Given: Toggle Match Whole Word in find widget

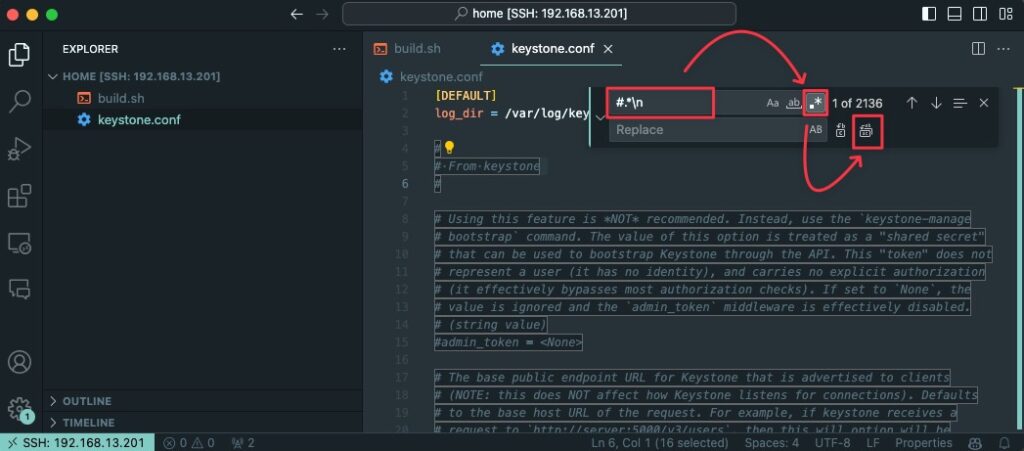Looking at the screenshot, I should [x=793, y=103].
